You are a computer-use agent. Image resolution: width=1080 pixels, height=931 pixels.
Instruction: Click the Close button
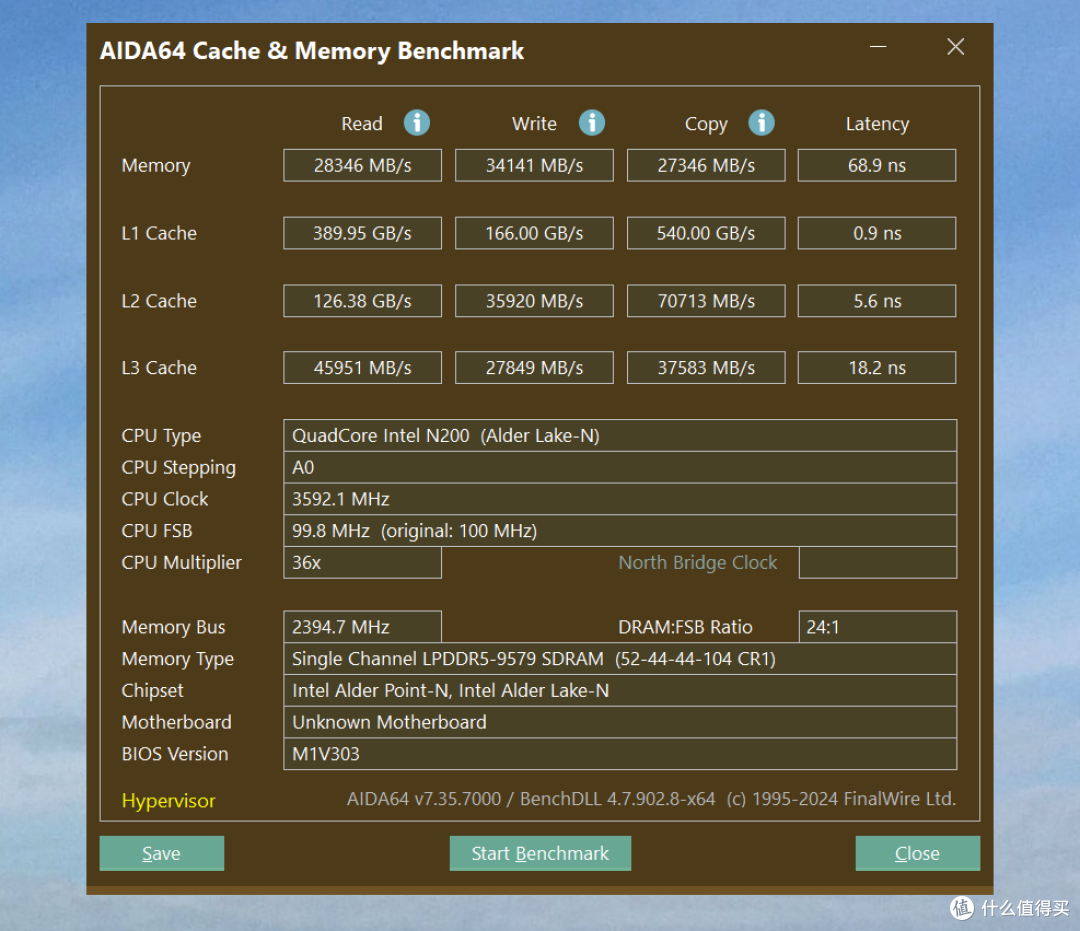[917, 853]
